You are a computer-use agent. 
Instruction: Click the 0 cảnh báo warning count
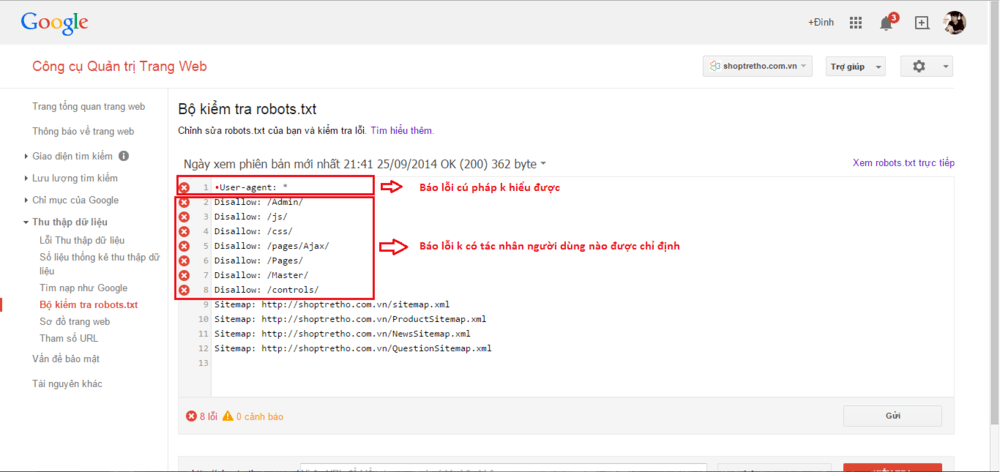click(260, 417)
